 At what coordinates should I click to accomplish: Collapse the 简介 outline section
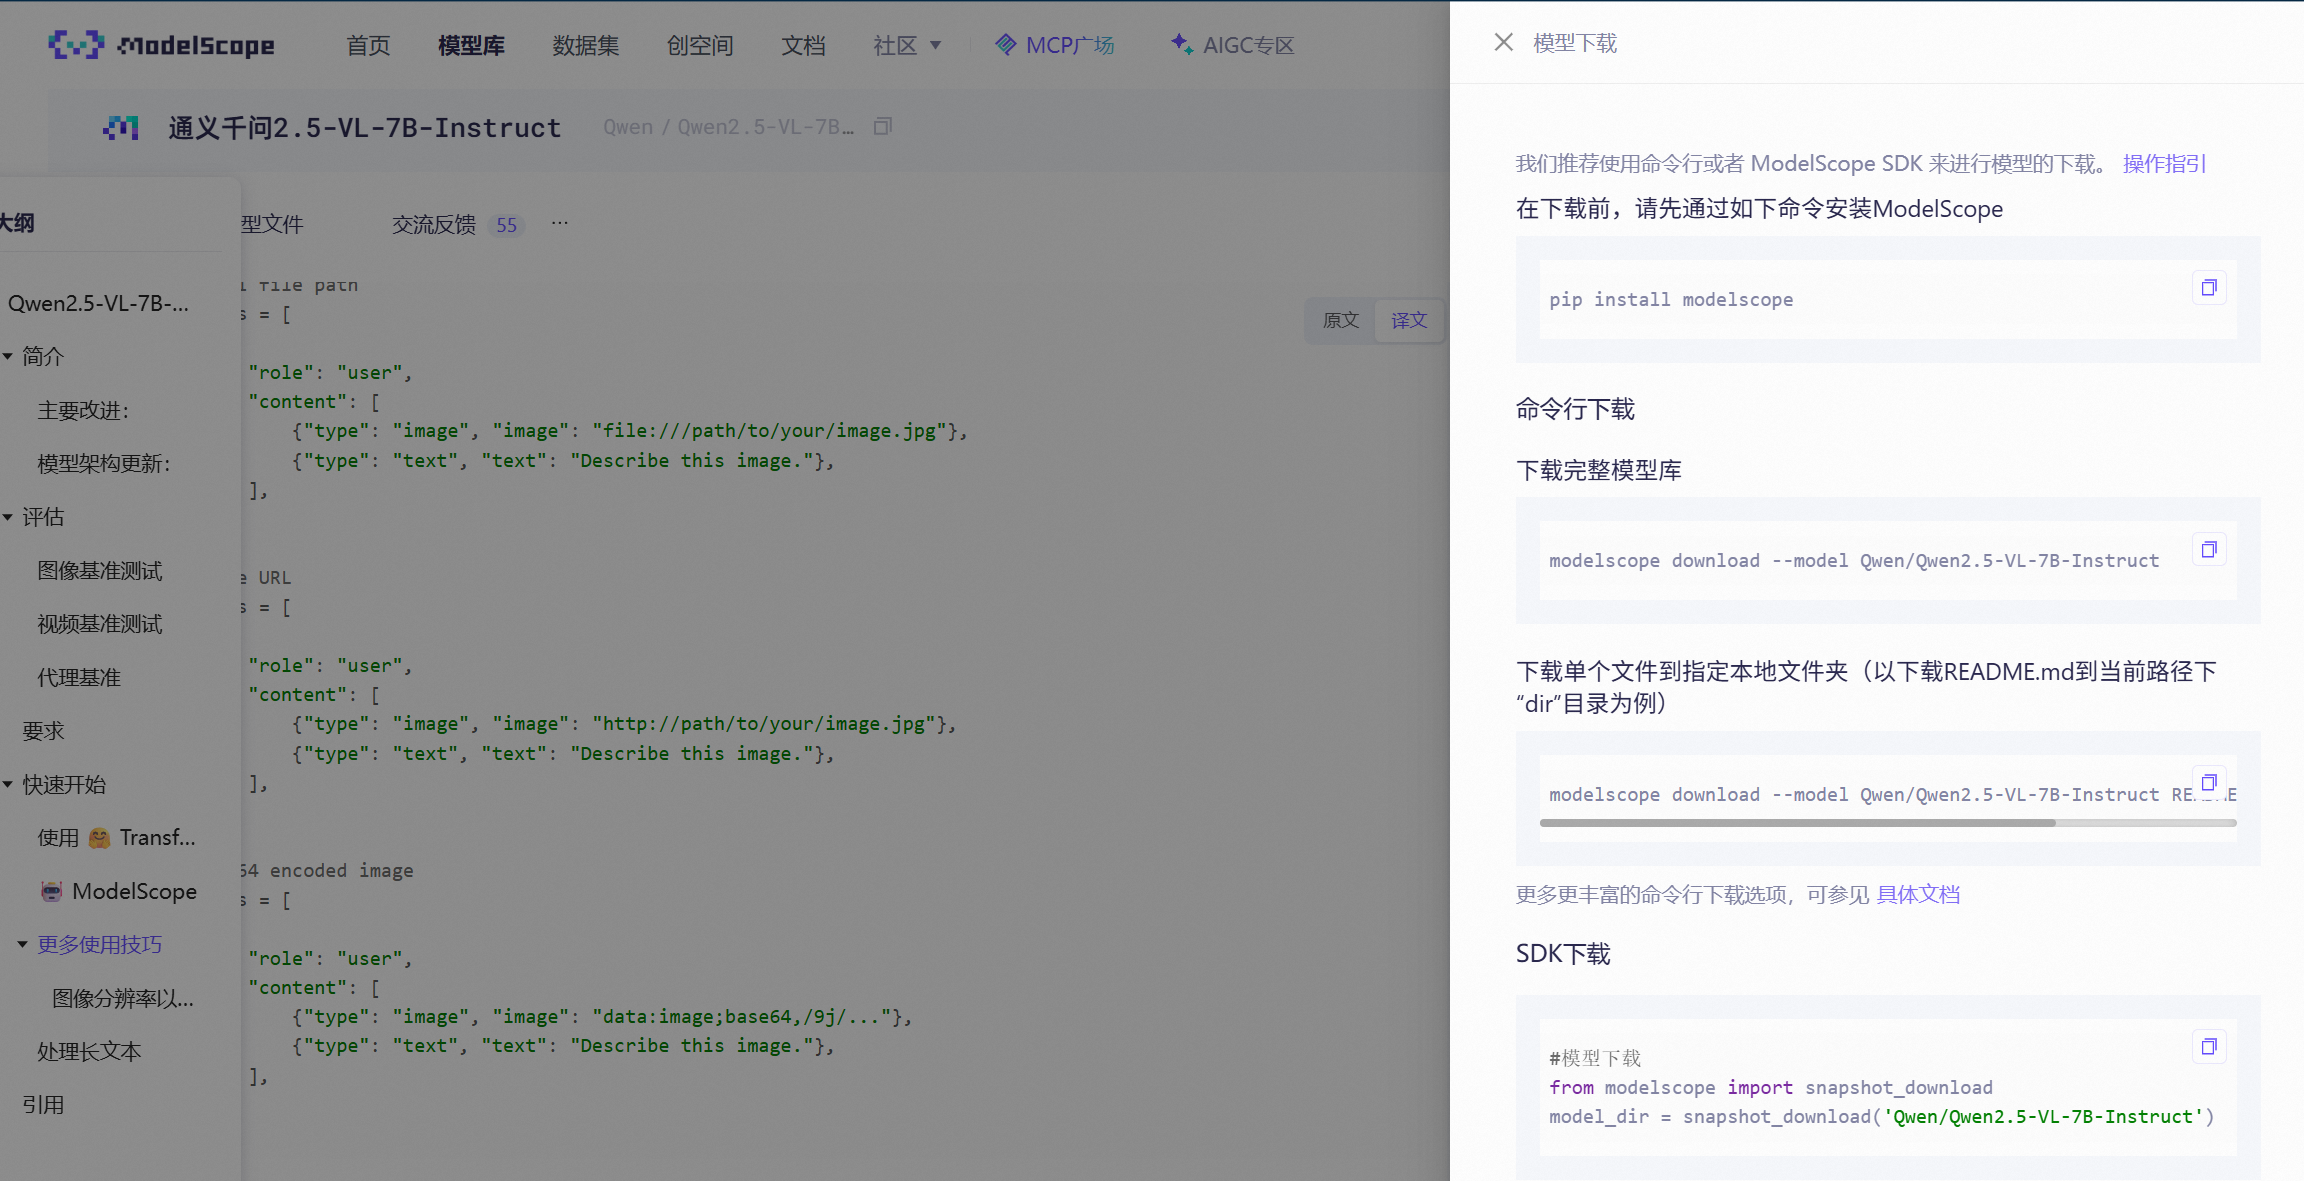tap(9, 356)
